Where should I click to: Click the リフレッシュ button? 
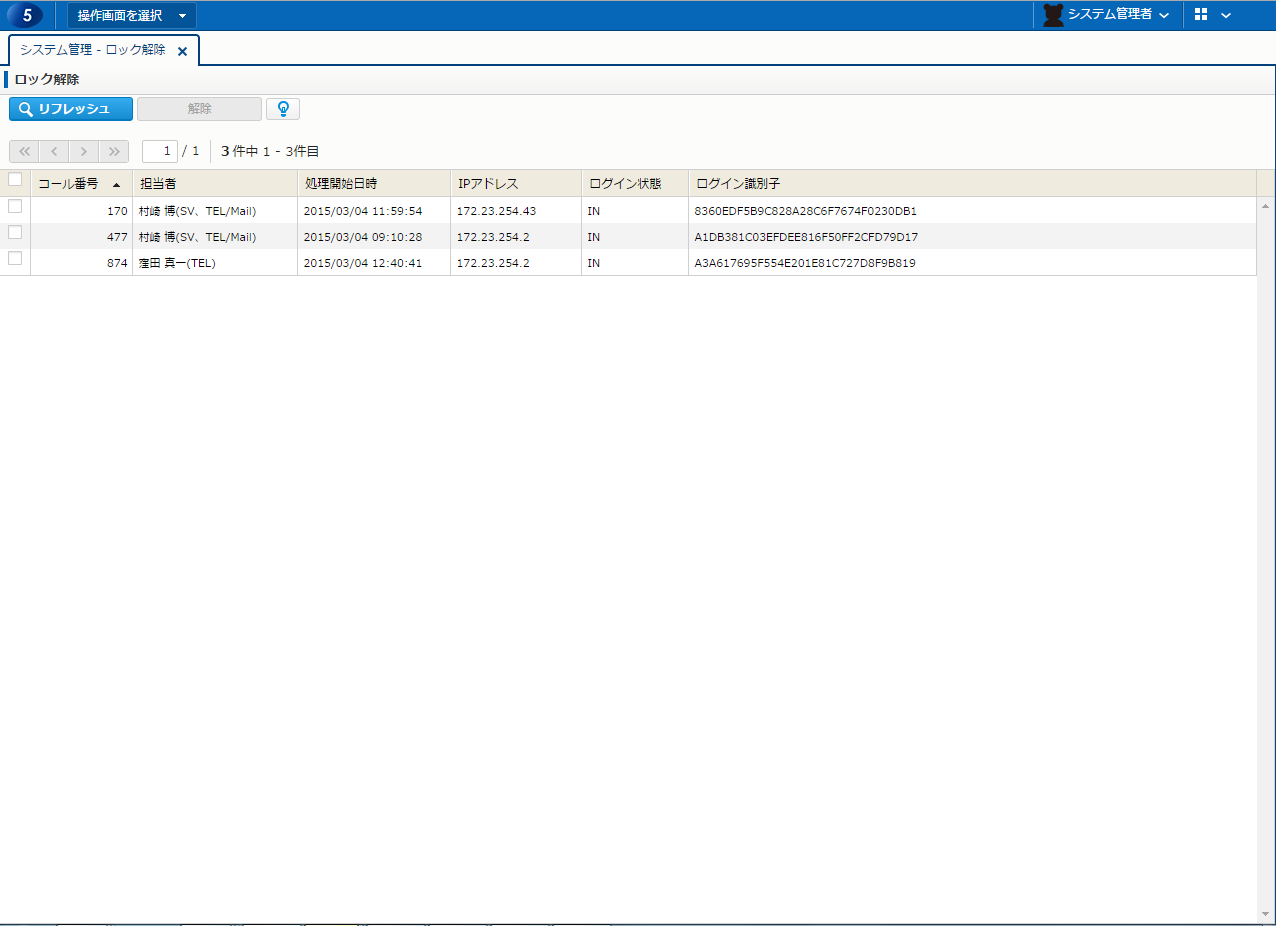coord(71,109)
